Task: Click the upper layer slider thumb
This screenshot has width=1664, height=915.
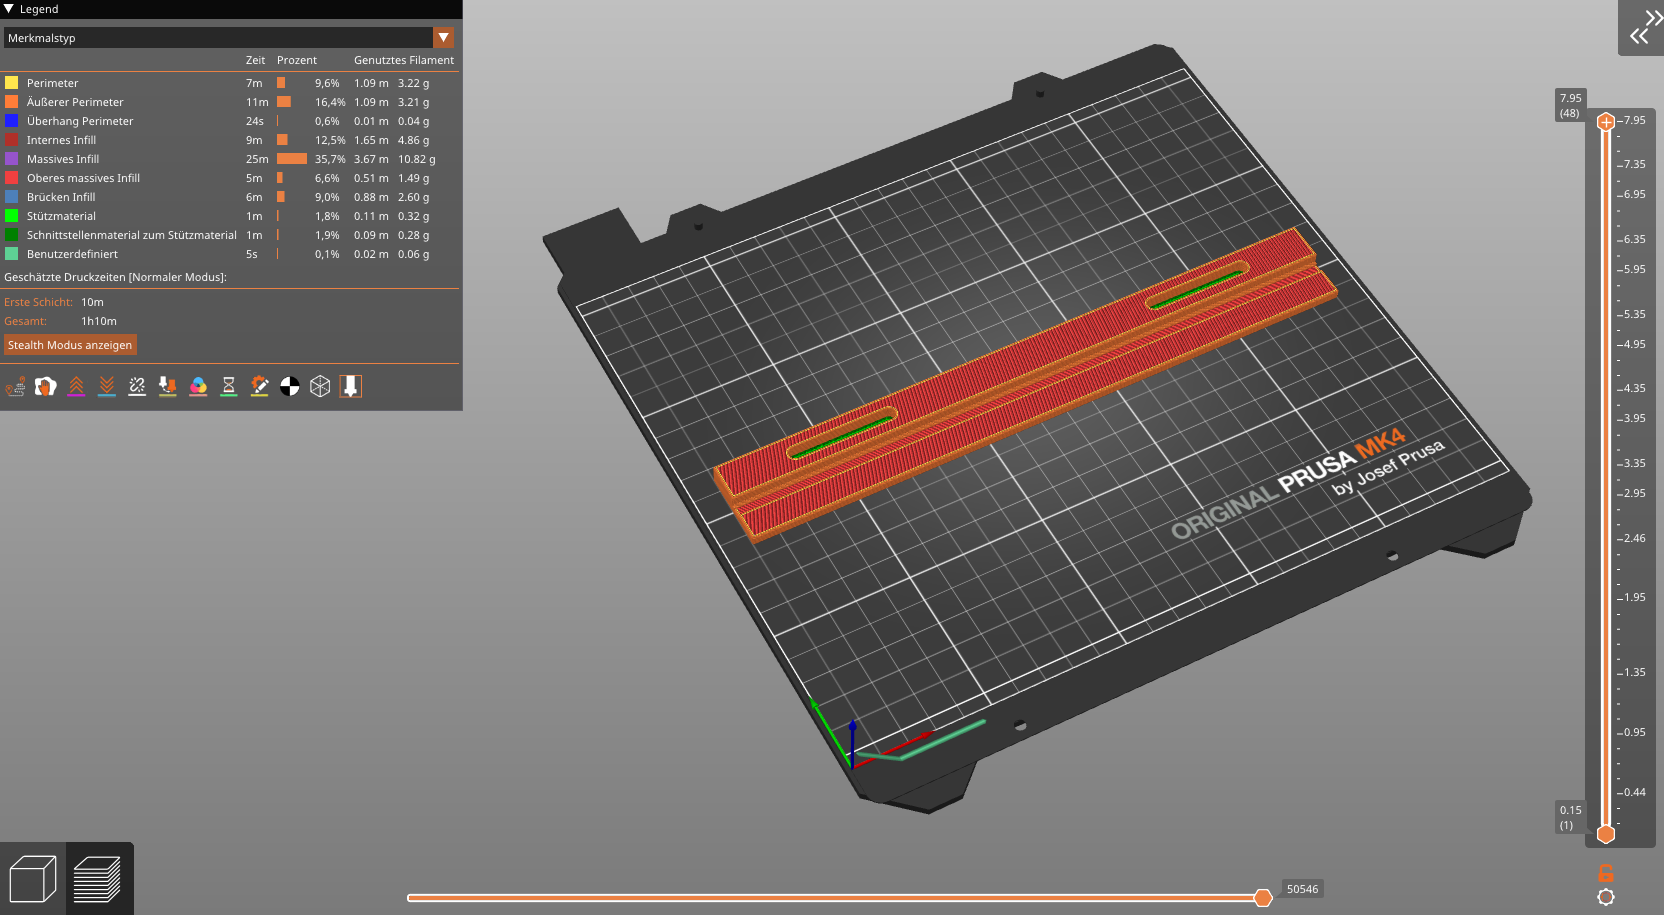Action: coord(1606,122)
